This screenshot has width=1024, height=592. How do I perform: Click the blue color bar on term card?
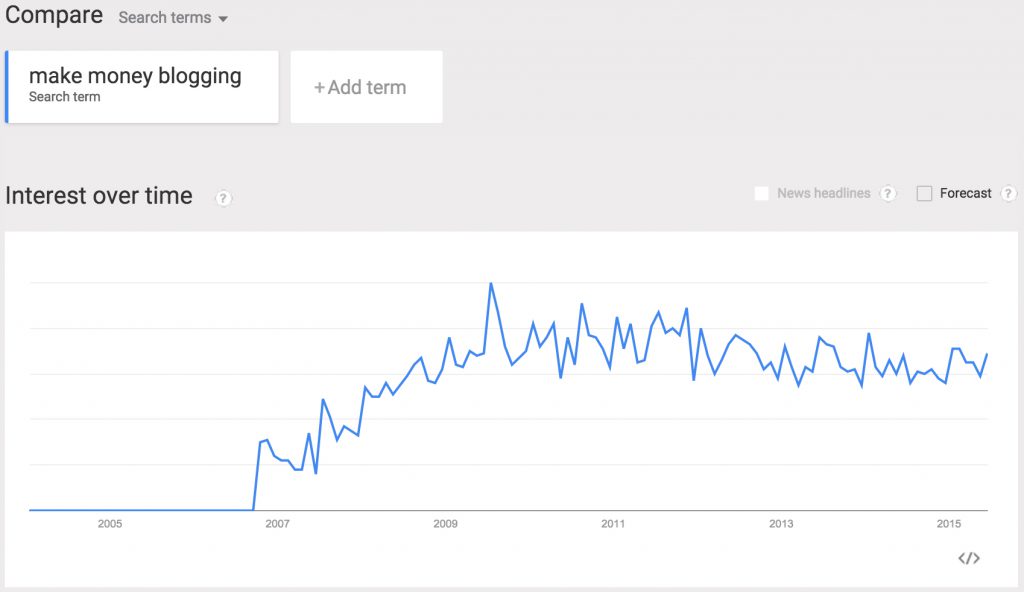coord(7,87)
